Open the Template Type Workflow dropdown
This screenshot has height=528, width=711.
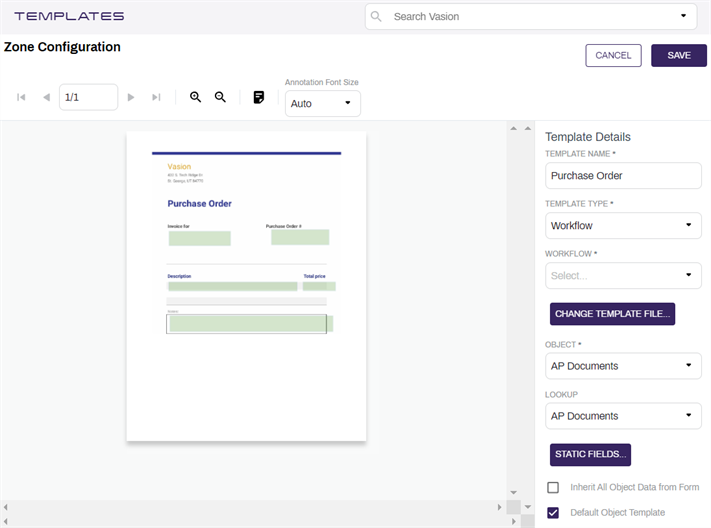pos(623,225)
